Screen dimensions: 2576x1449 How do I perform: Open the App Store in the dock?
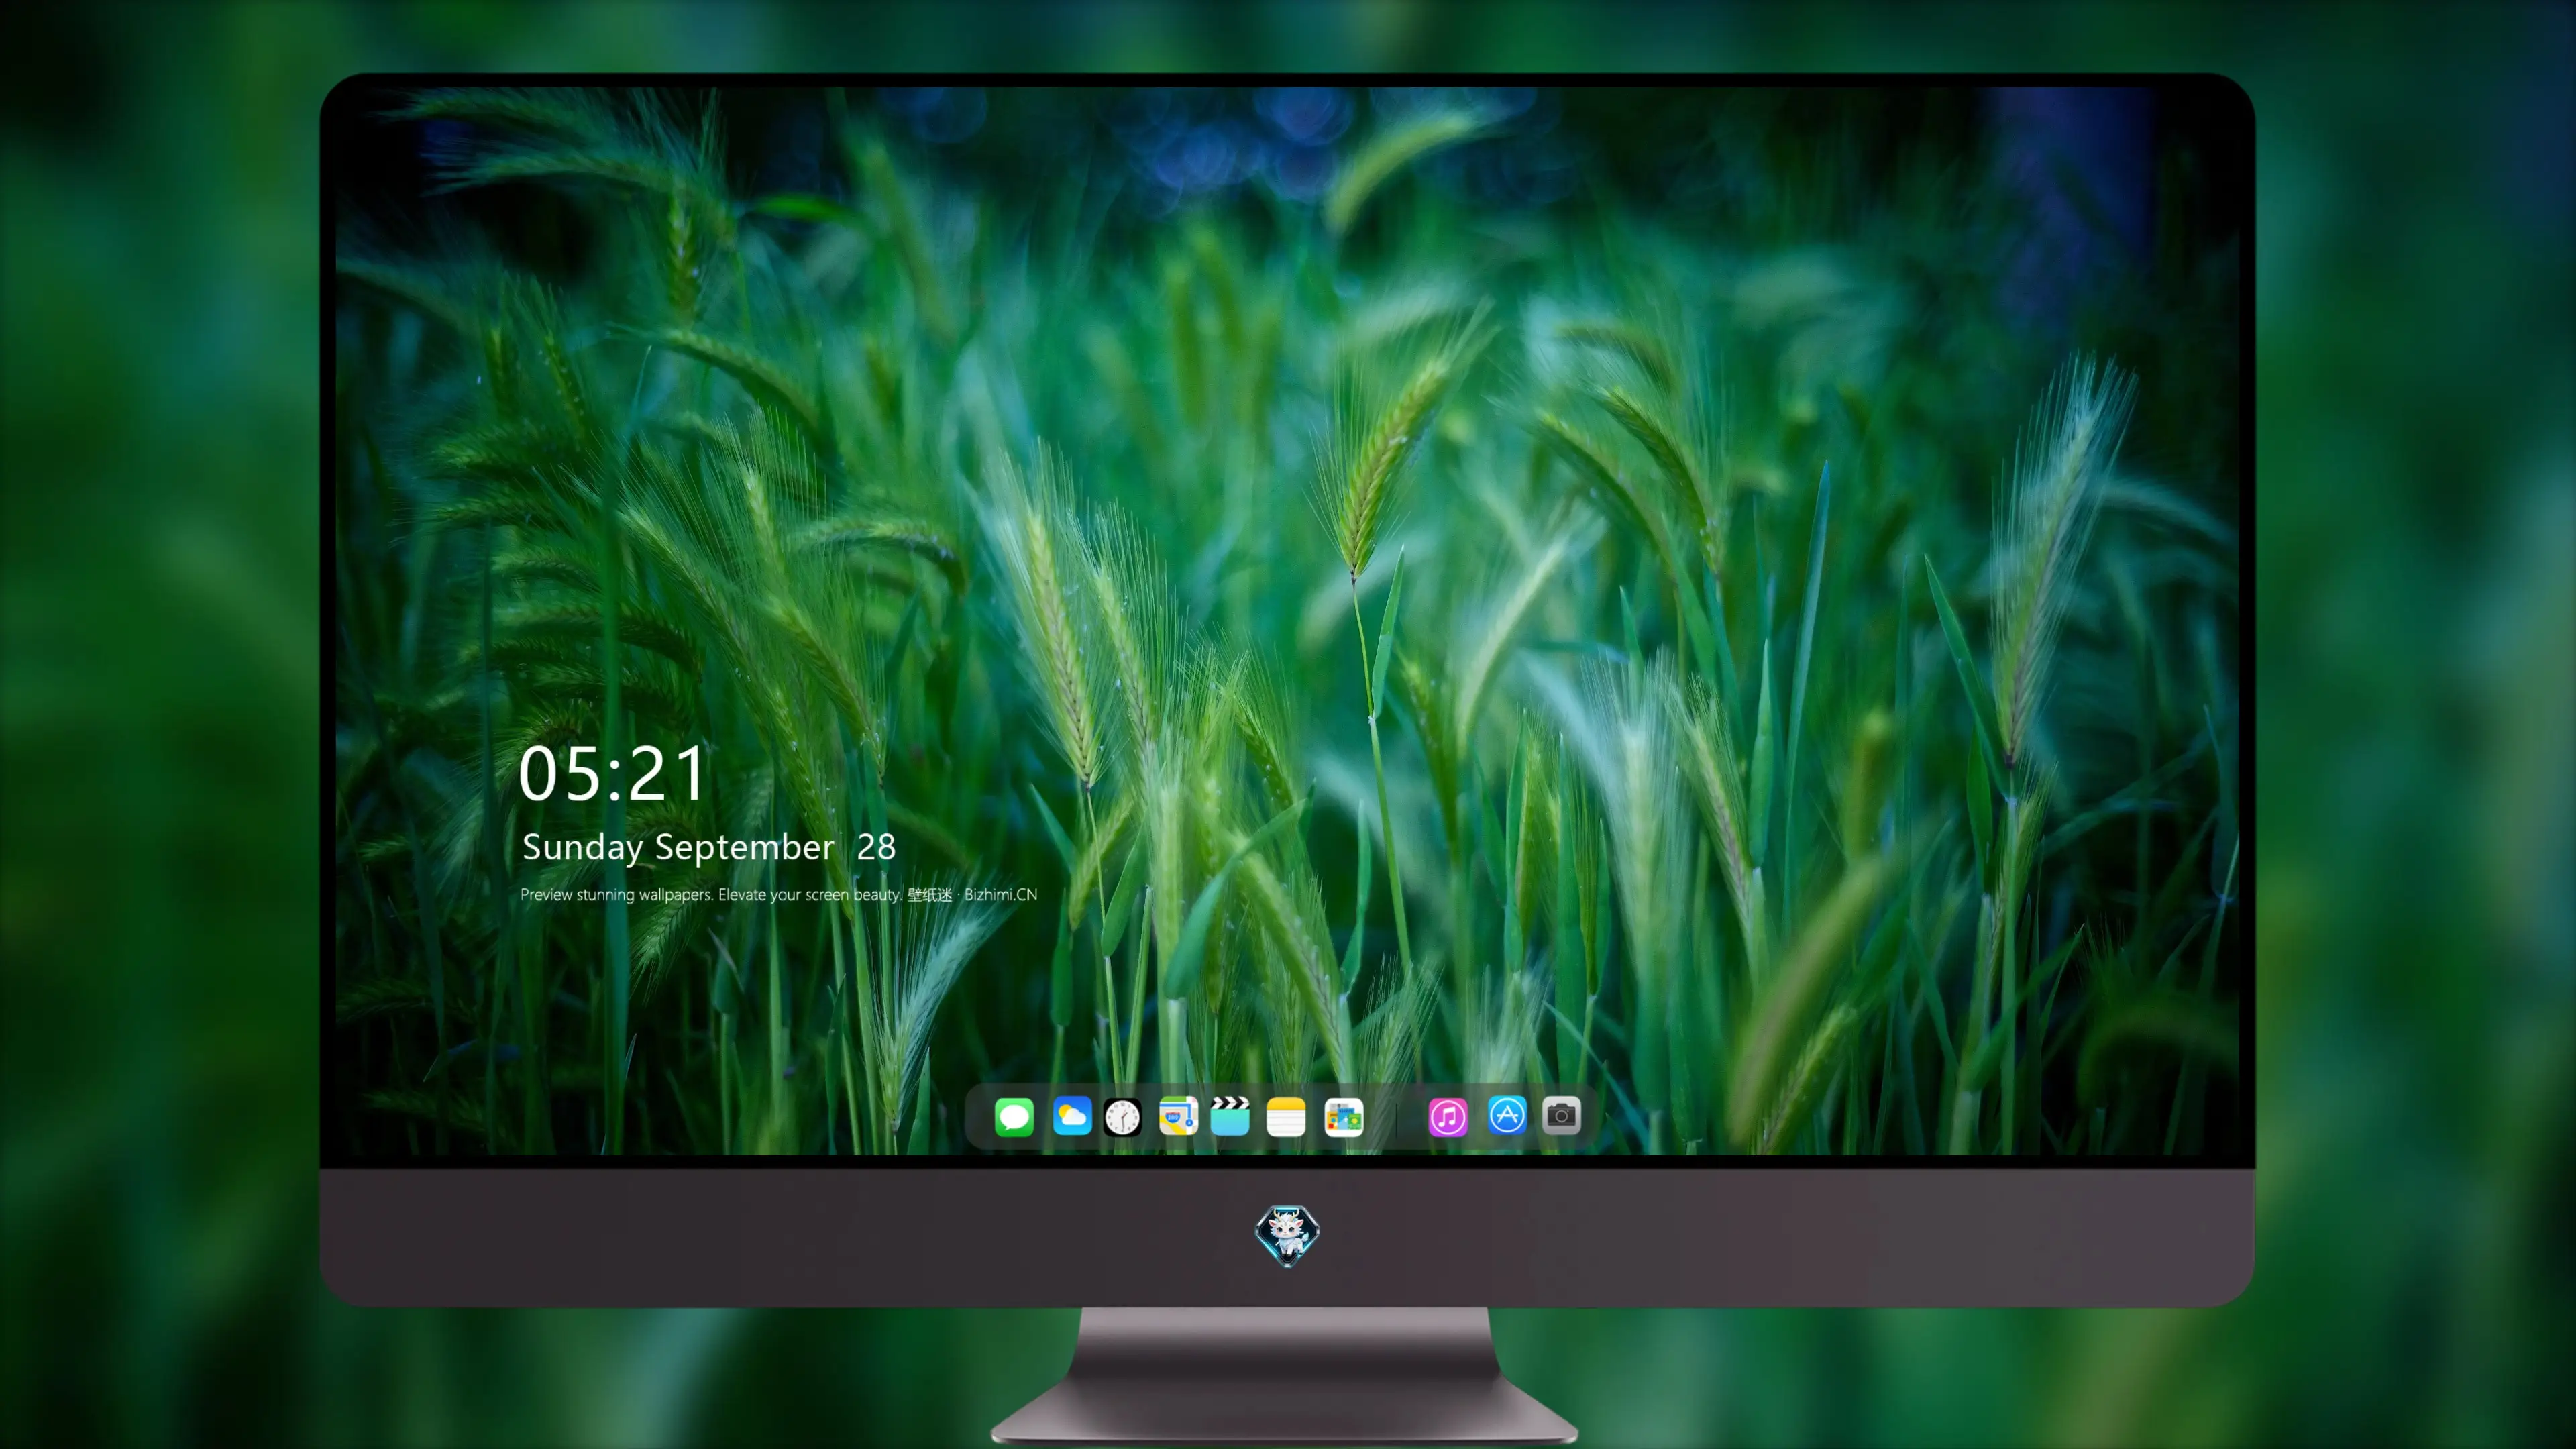tap(1507, 1115)
